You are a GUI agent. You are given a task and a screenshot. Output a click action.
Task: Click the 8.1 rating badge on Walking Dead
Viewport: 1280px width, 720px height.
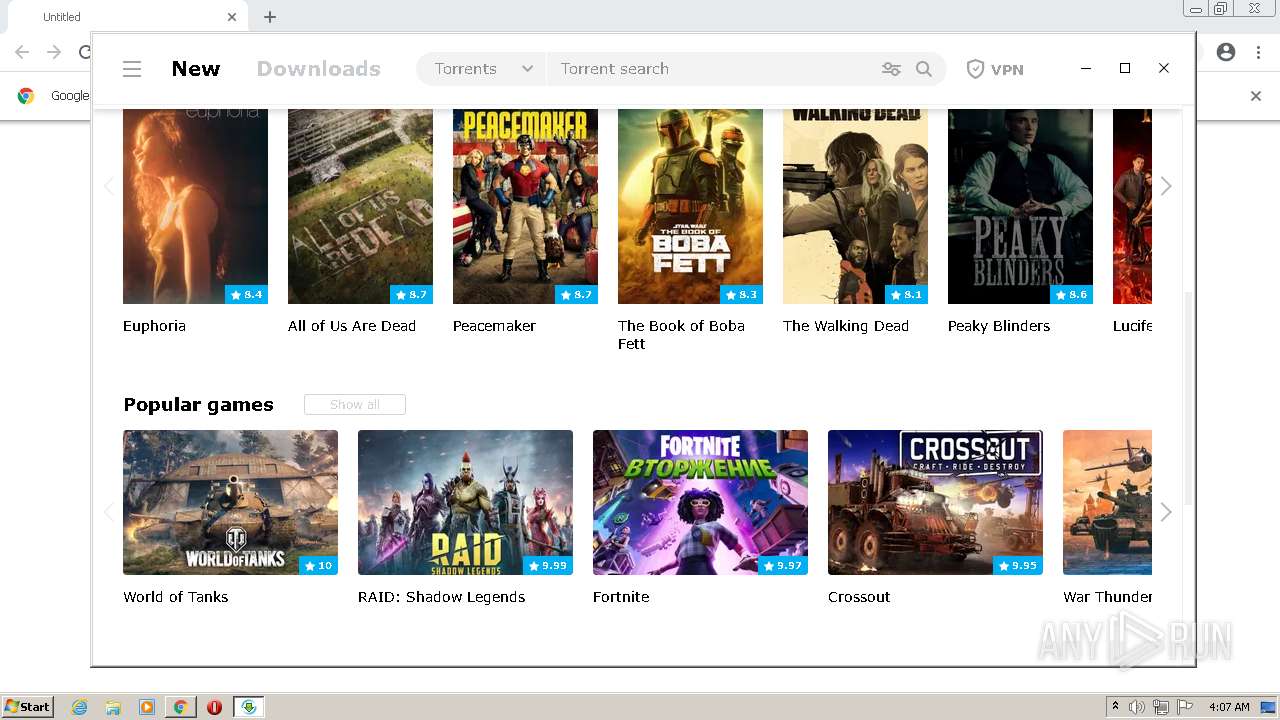click(906, 294)
